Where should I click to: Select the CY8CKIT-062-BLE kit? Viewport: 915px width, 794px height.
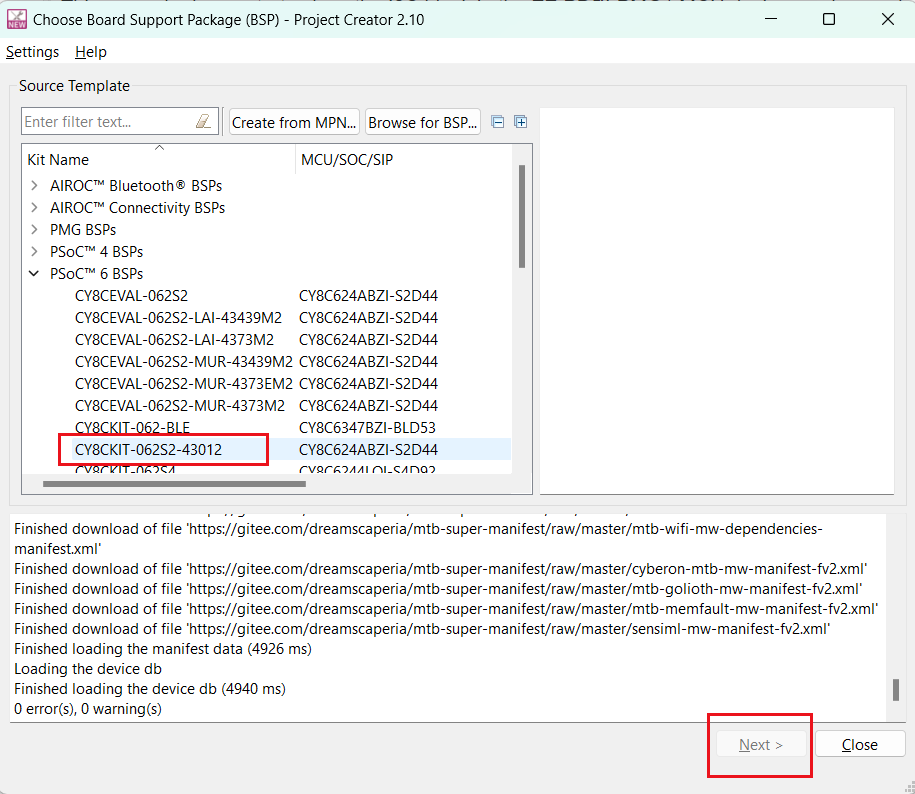coord(132,428)
